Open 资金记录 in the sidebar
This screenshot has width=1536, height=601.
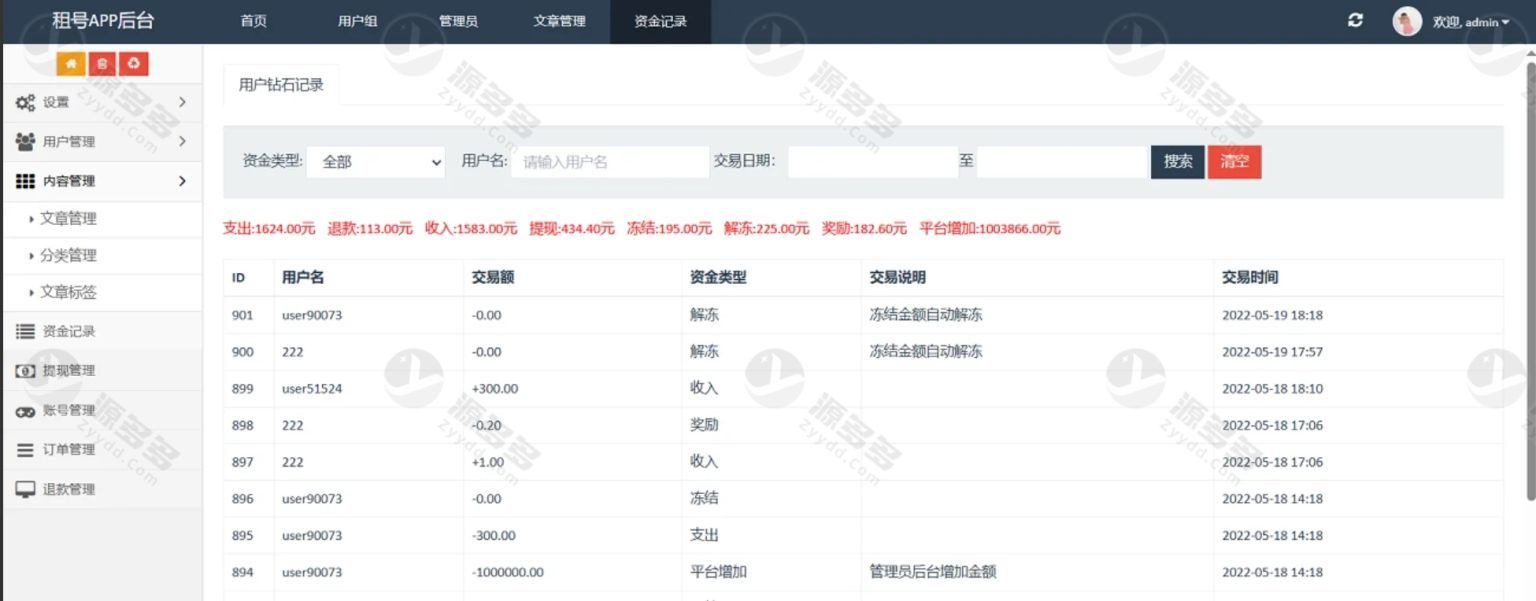pyautogui.click(x=69, y=331)
